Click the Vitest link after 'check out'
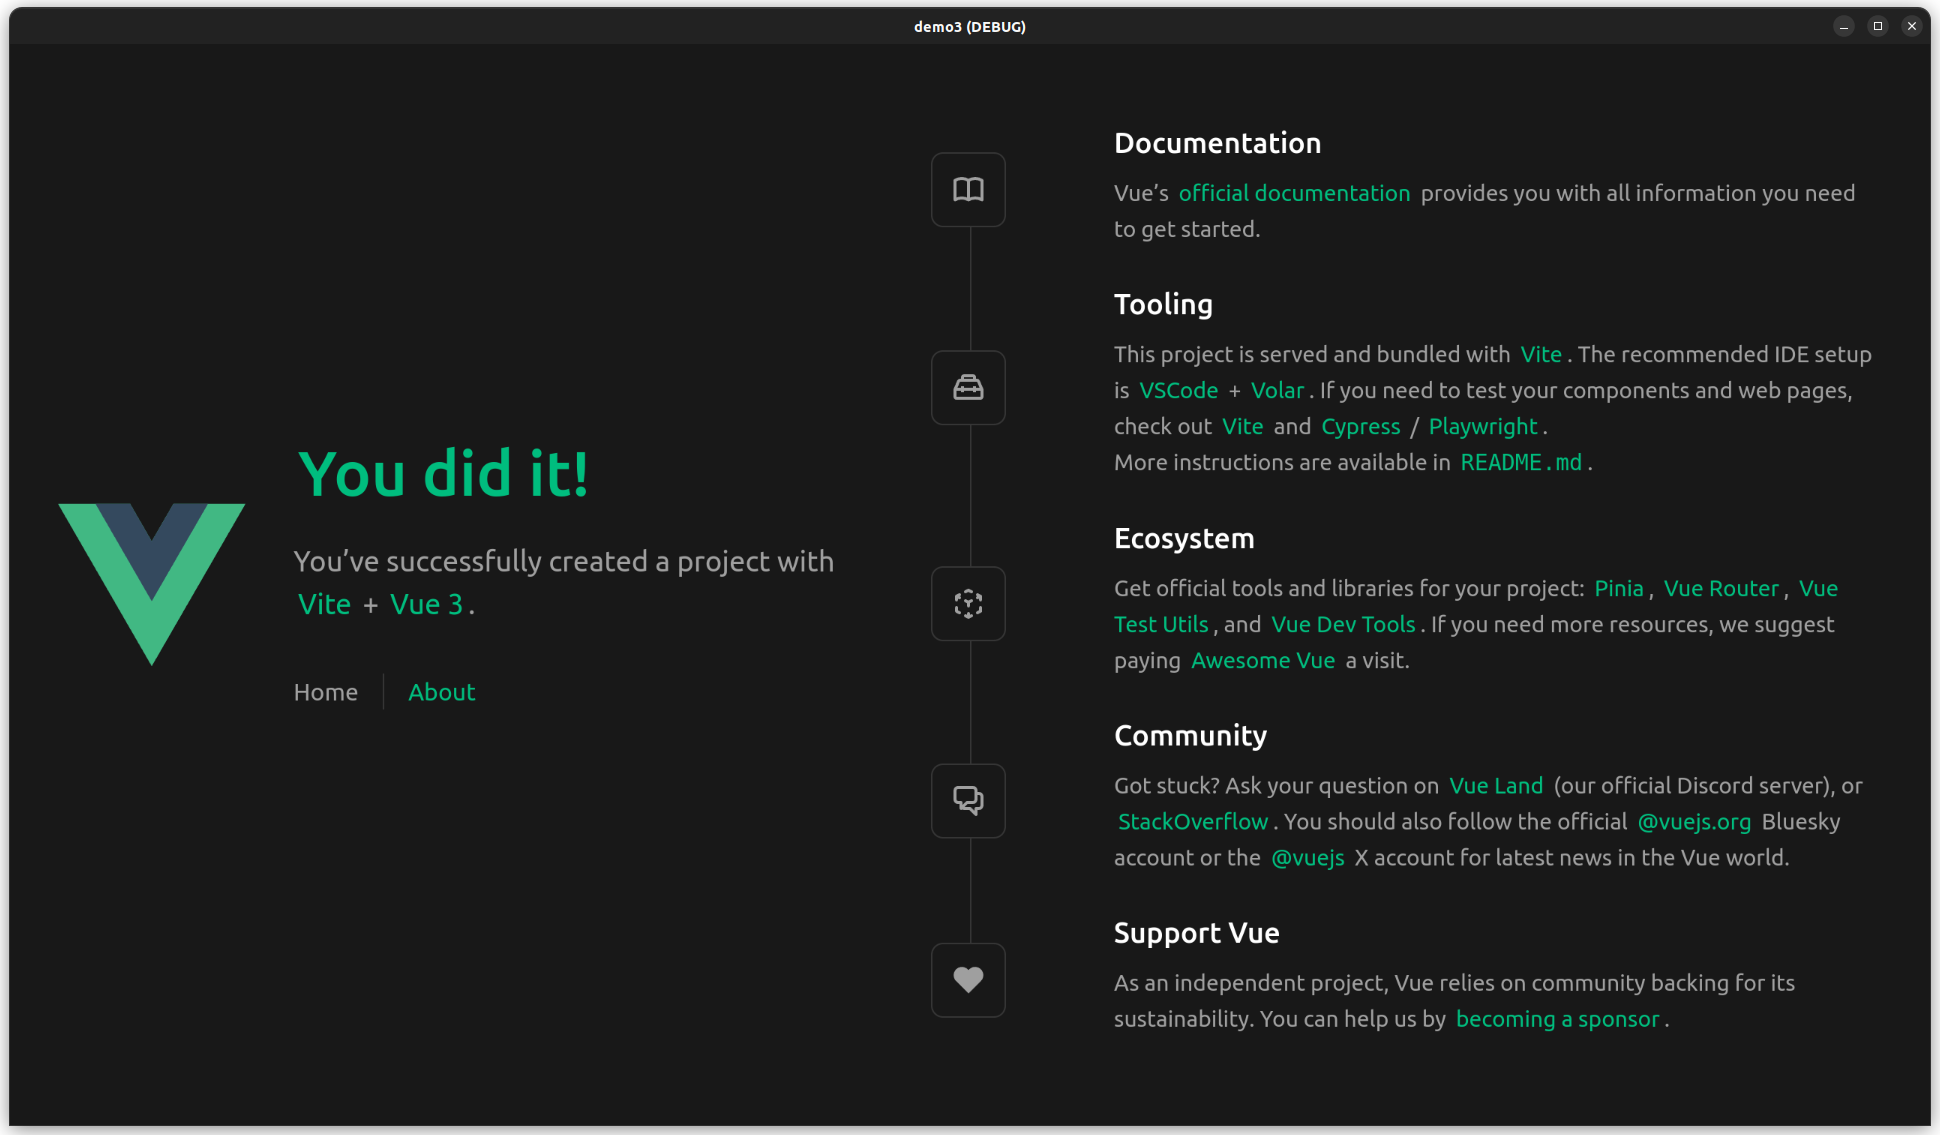Image resolution: width=1940 pixels, height=1135 pixels. pyautogui.click(x=1242, y=426)
